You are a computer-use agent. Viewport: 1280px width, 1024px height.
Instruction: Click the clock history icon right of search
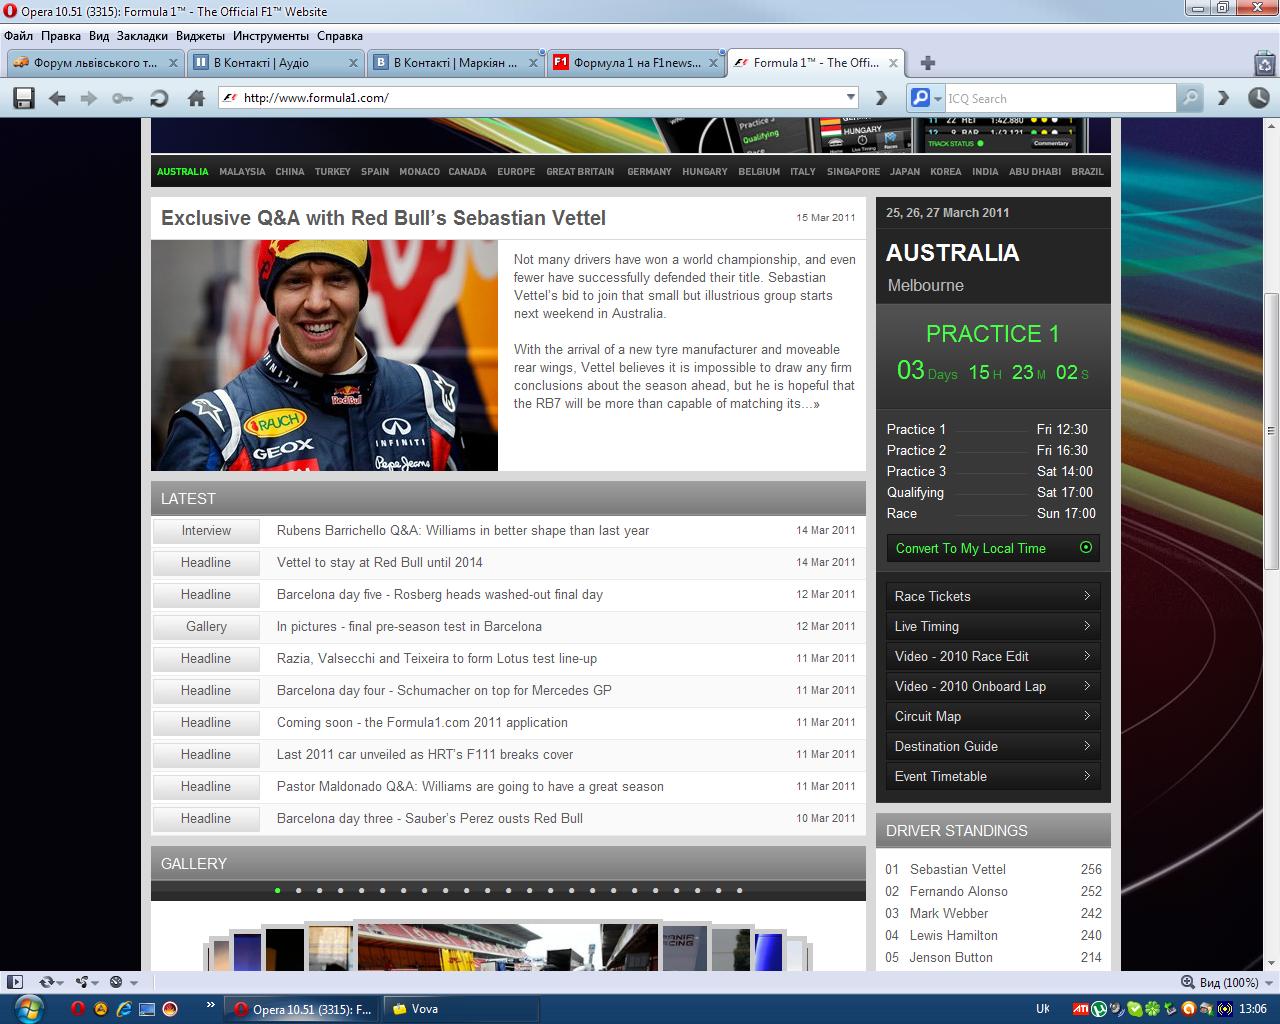tap(1258, 98)
